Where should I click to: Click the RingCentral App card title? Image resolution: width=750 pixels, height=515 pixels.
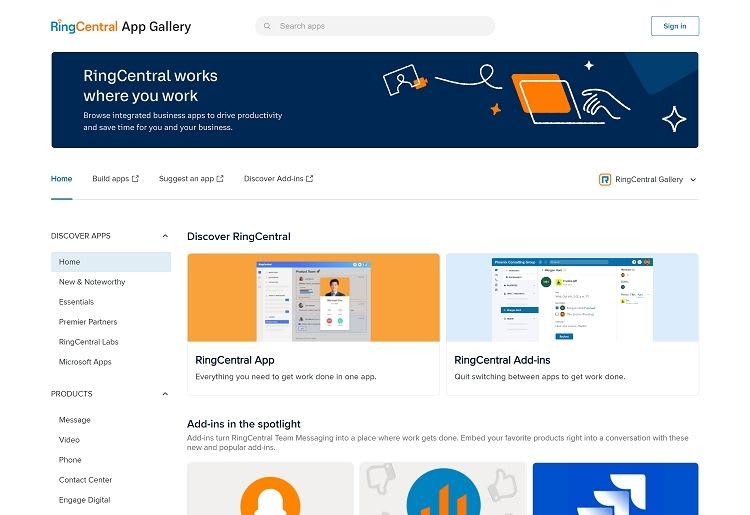point(235,360)
